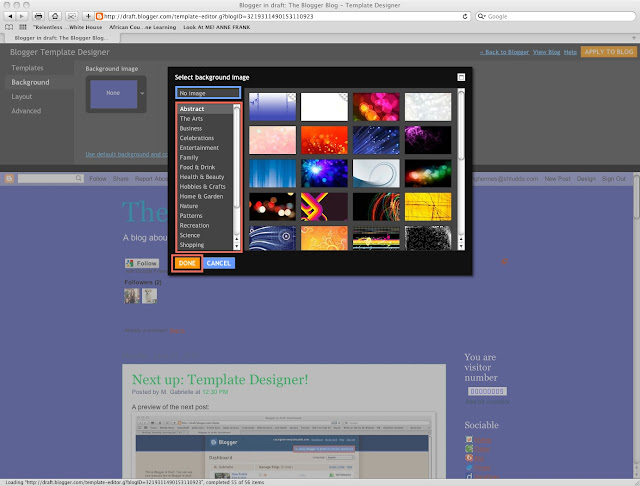Click the add bookmark plus button
Screen dimensions: 640x486
click(x=88, y=16)
